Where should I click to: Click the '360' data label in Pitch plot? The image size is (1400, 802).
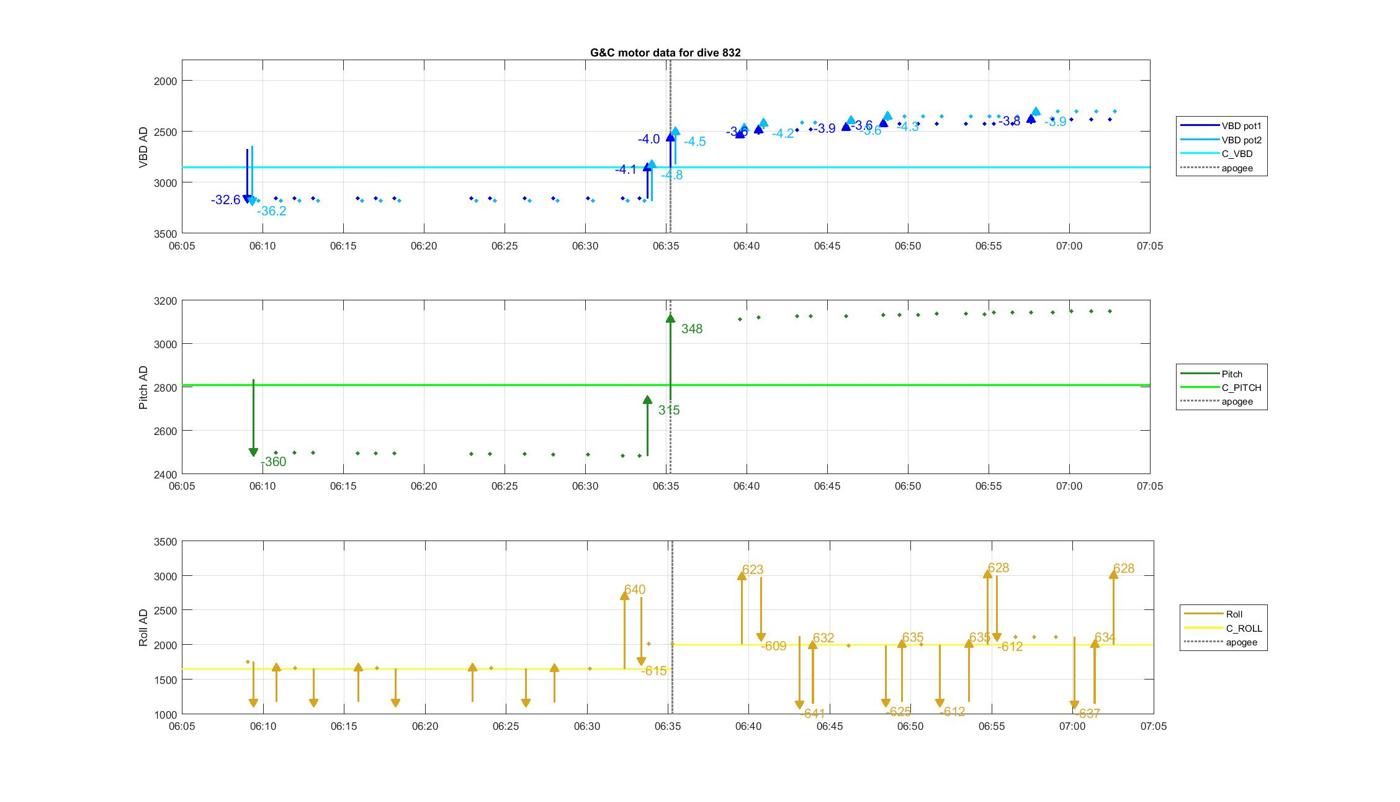click(273, 462)
